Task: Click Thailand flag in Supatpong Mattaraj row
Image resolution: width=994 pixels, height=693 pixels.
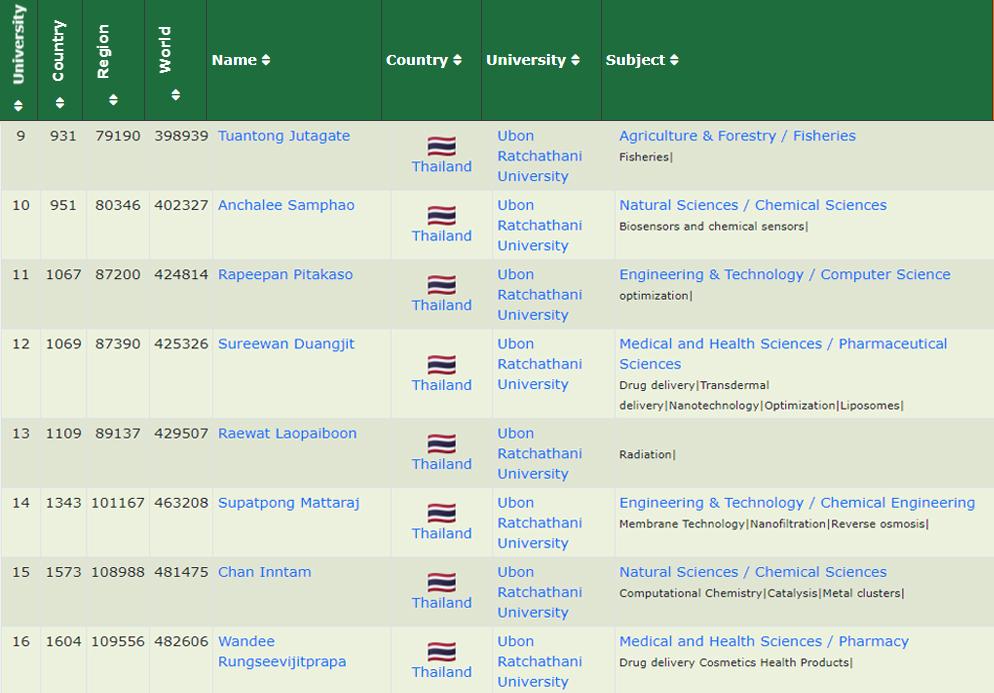Action: click(441, 512)
